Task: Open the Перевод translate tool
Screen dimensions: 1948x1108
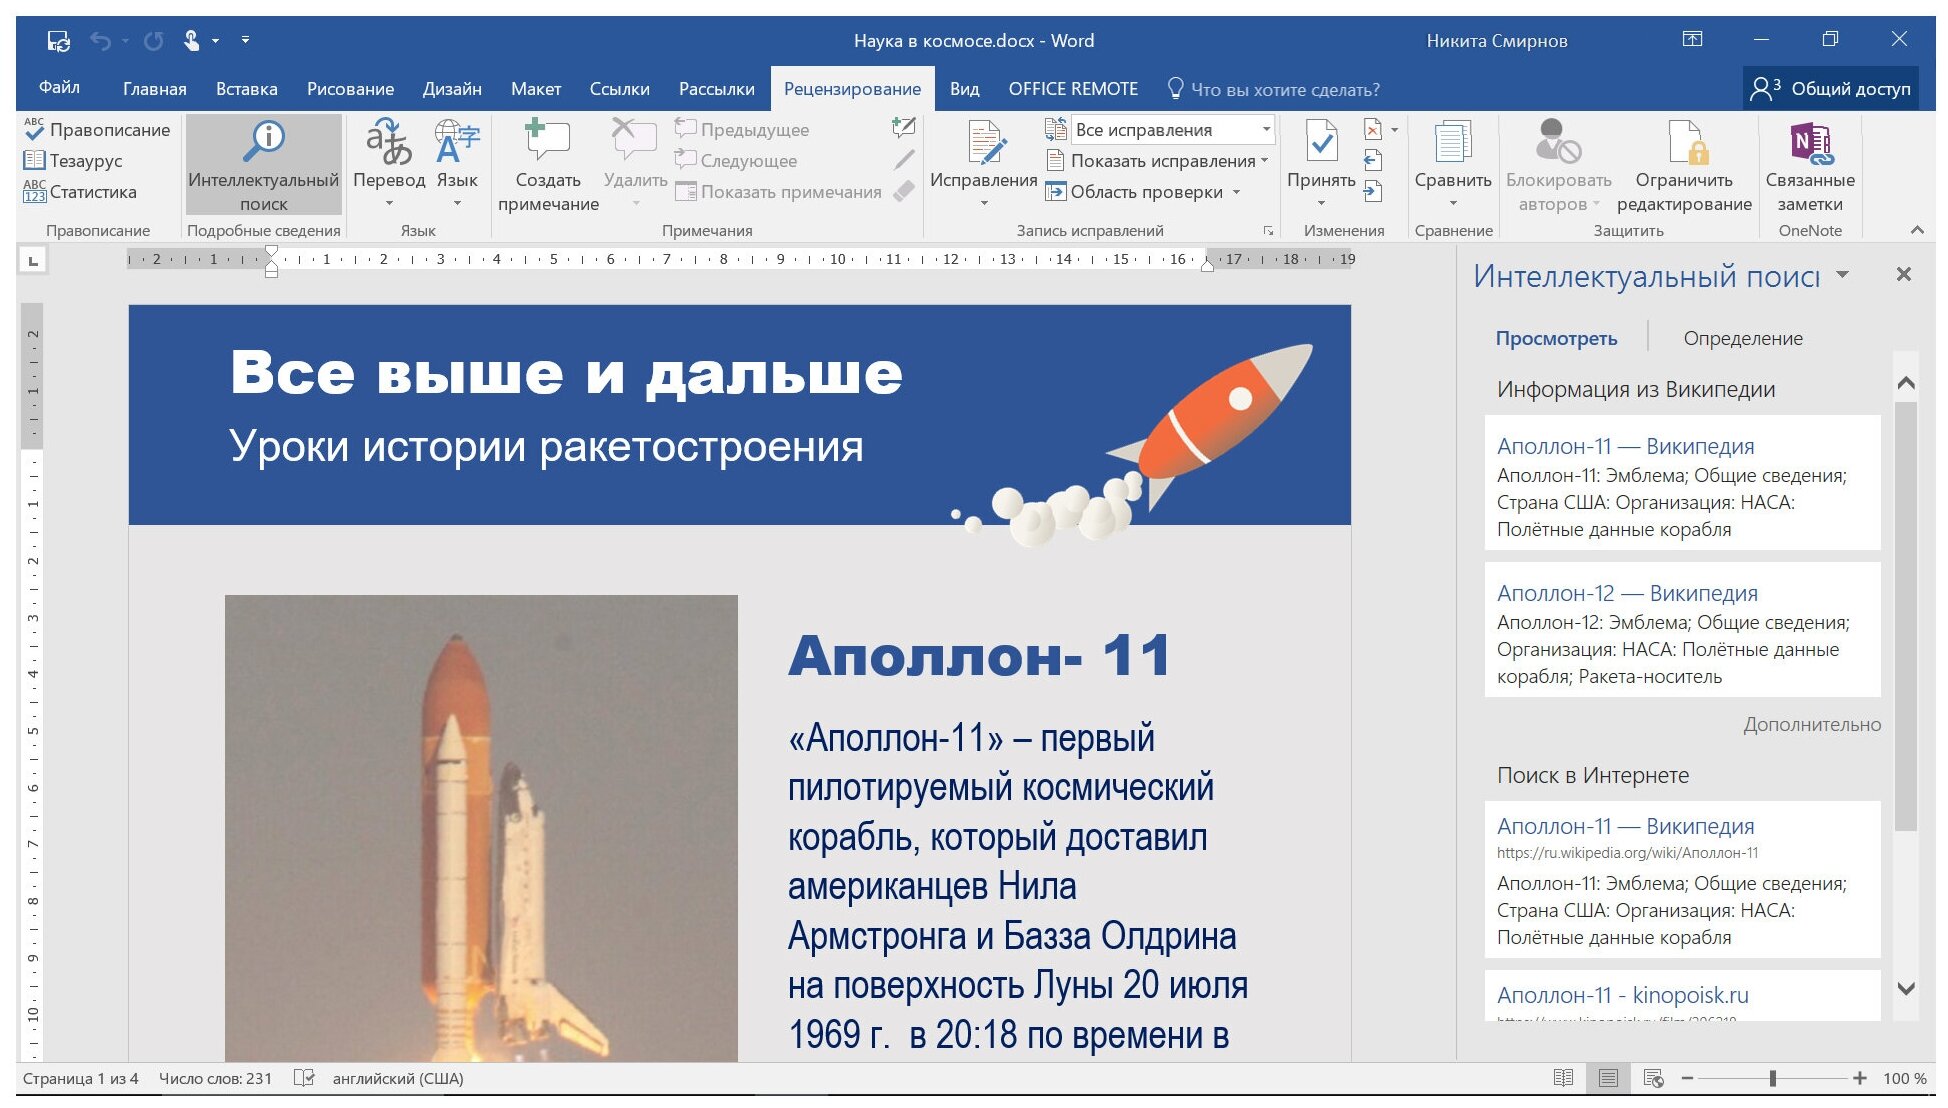Action: point(388,143)
